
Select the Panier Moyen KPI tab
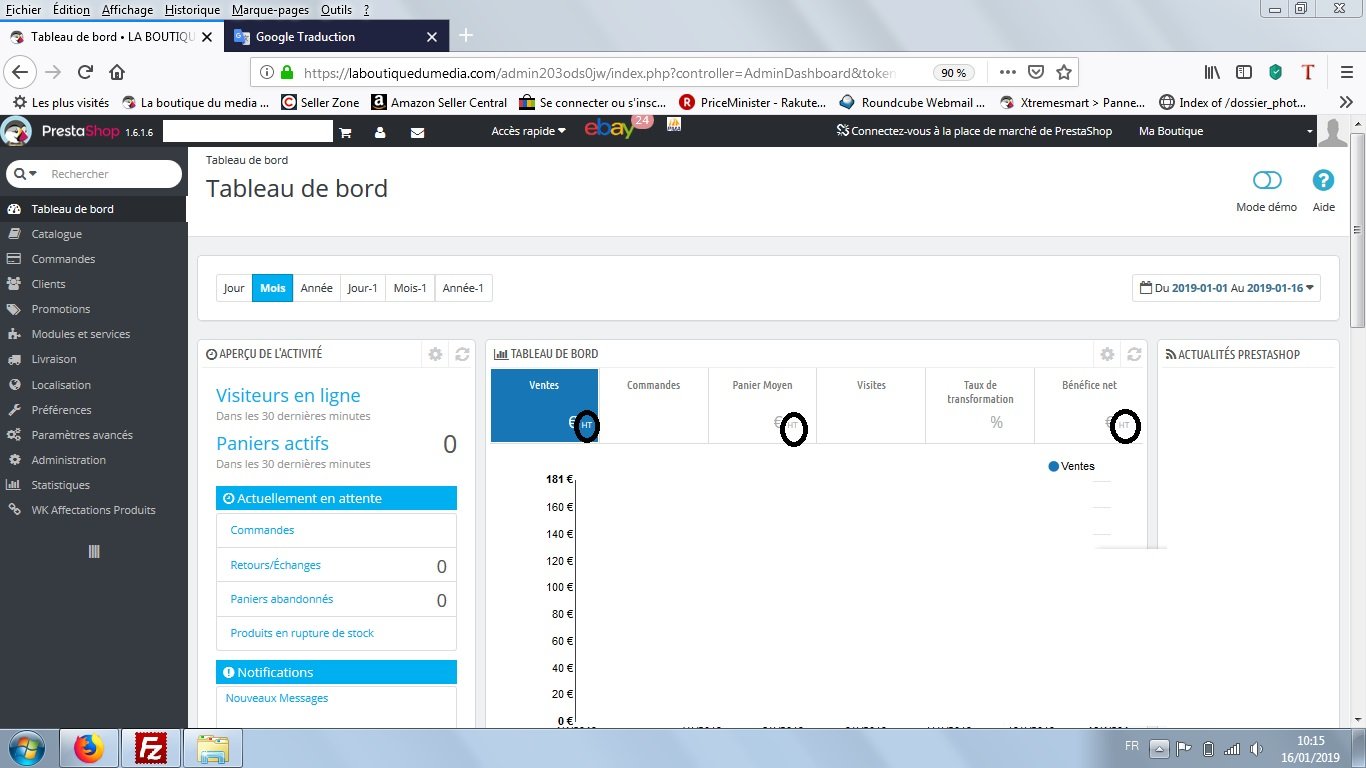pos(762,406)
